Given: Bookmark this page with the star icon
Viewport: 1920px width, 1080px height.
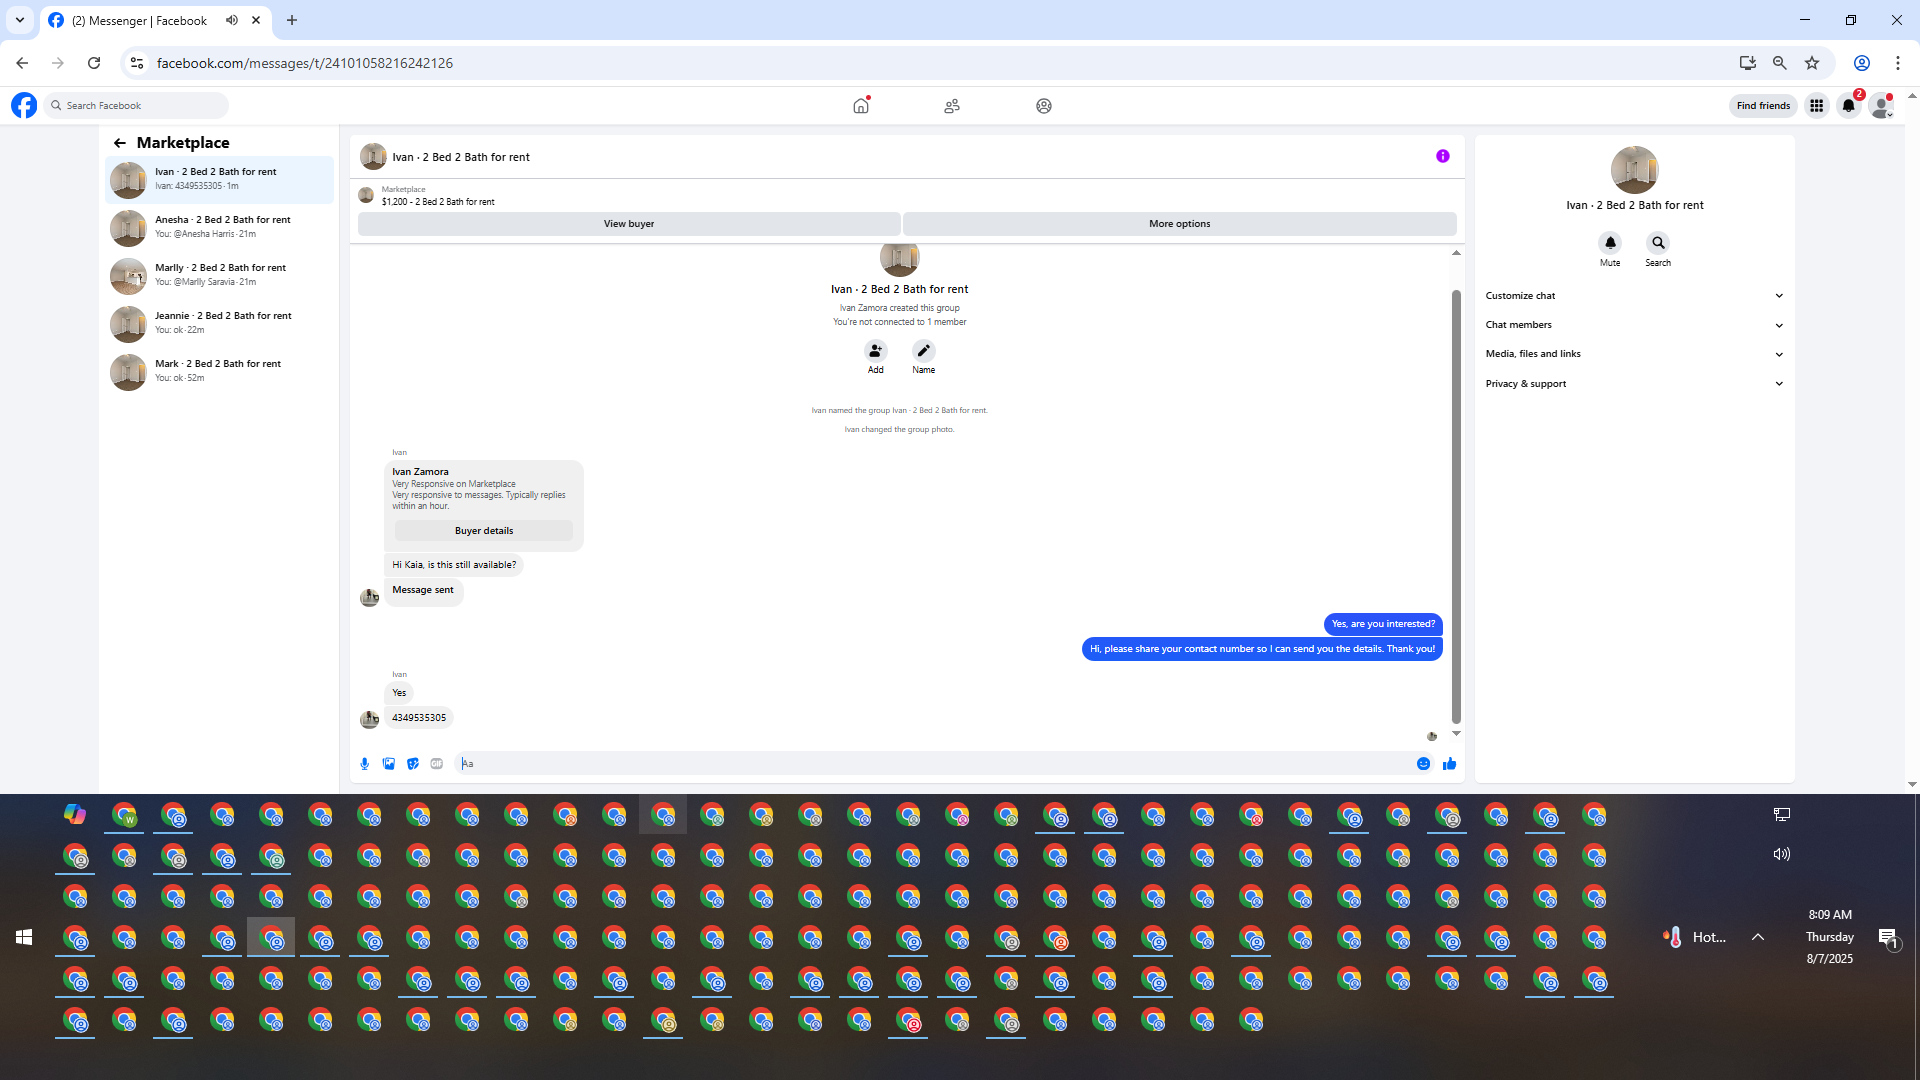Looking at the screenshot, I should pos(1812,63).
